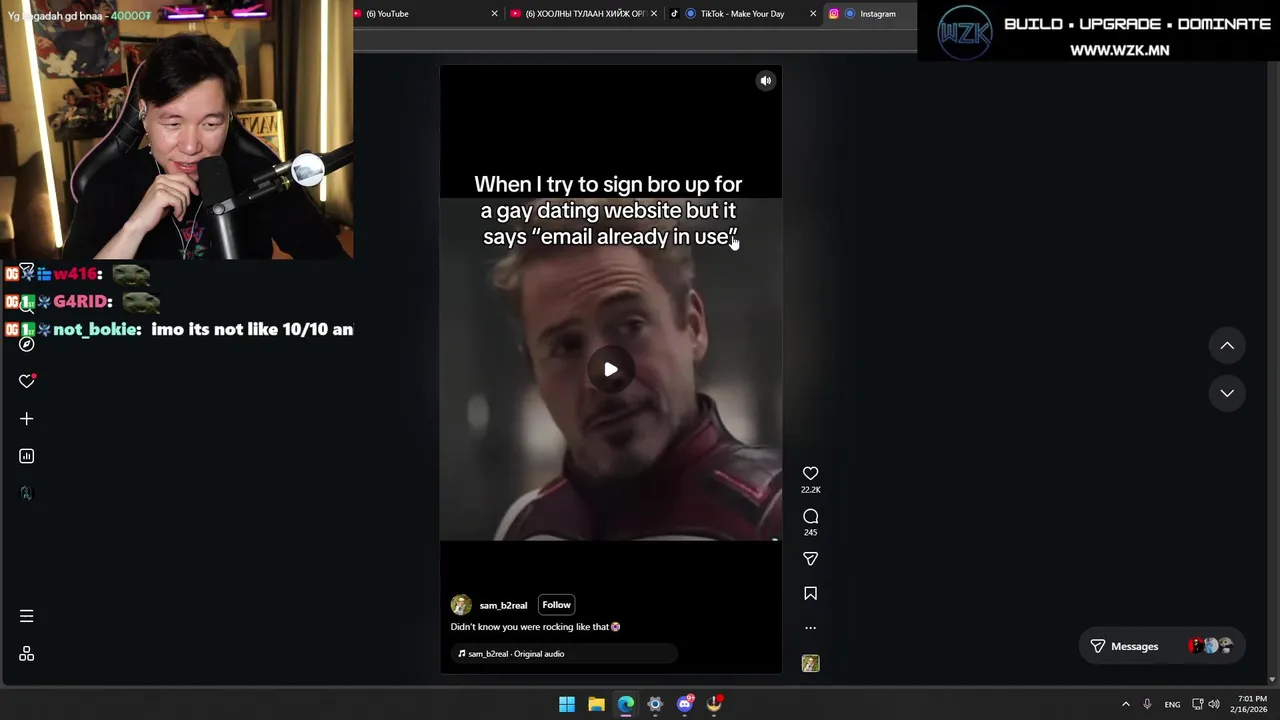1280x720 pixels.
Task: Open the volume speaker tray icon
Action: [1214, 704]
